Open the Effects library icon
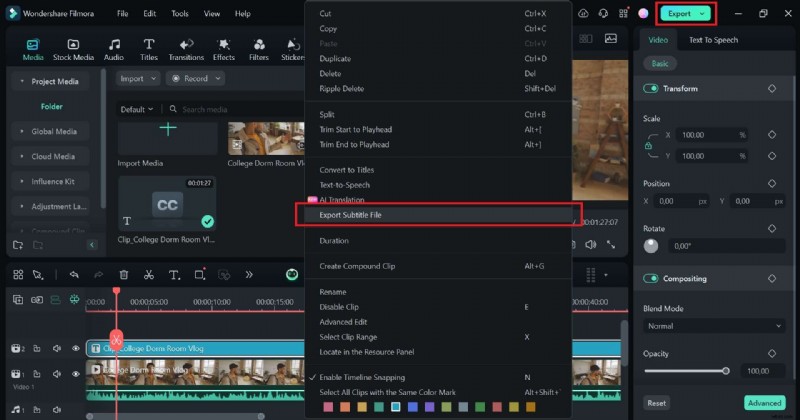The width and height of the screenshot is (800, 420). pyautogui.click(x=223, y=50)
